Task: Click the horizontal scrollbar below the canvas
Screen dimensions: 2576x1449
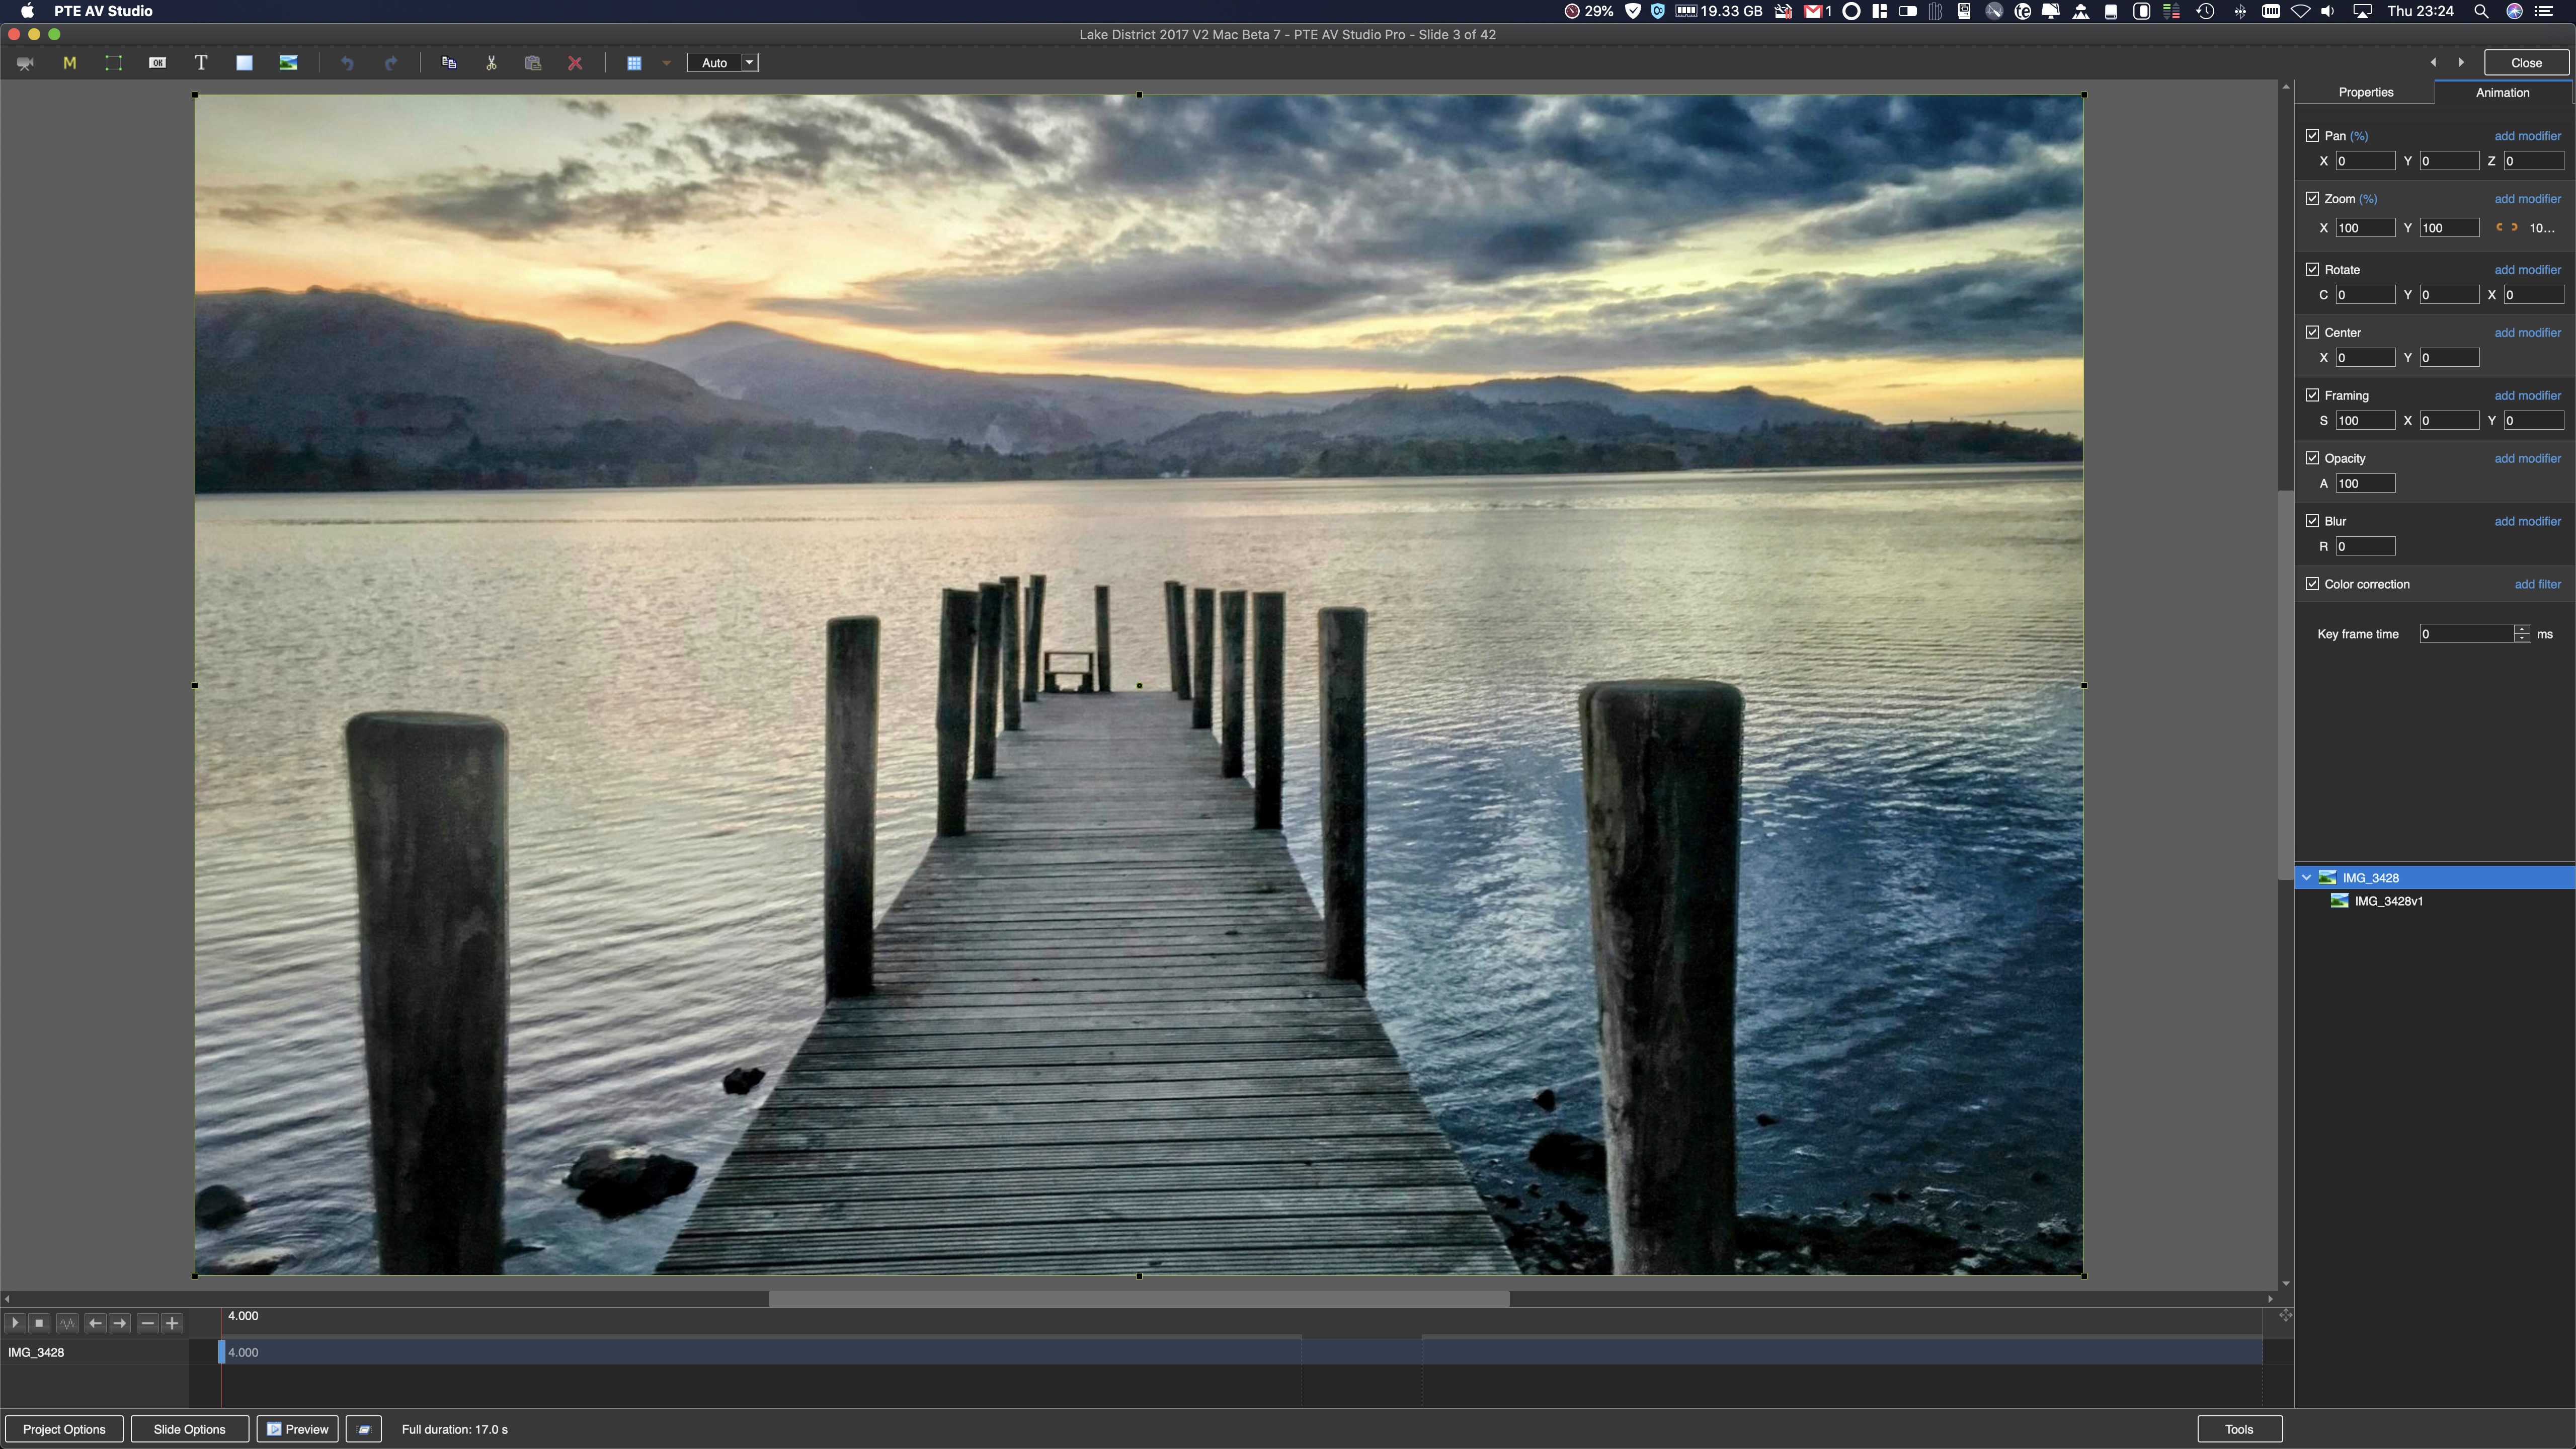Action: [1138, 1299]
